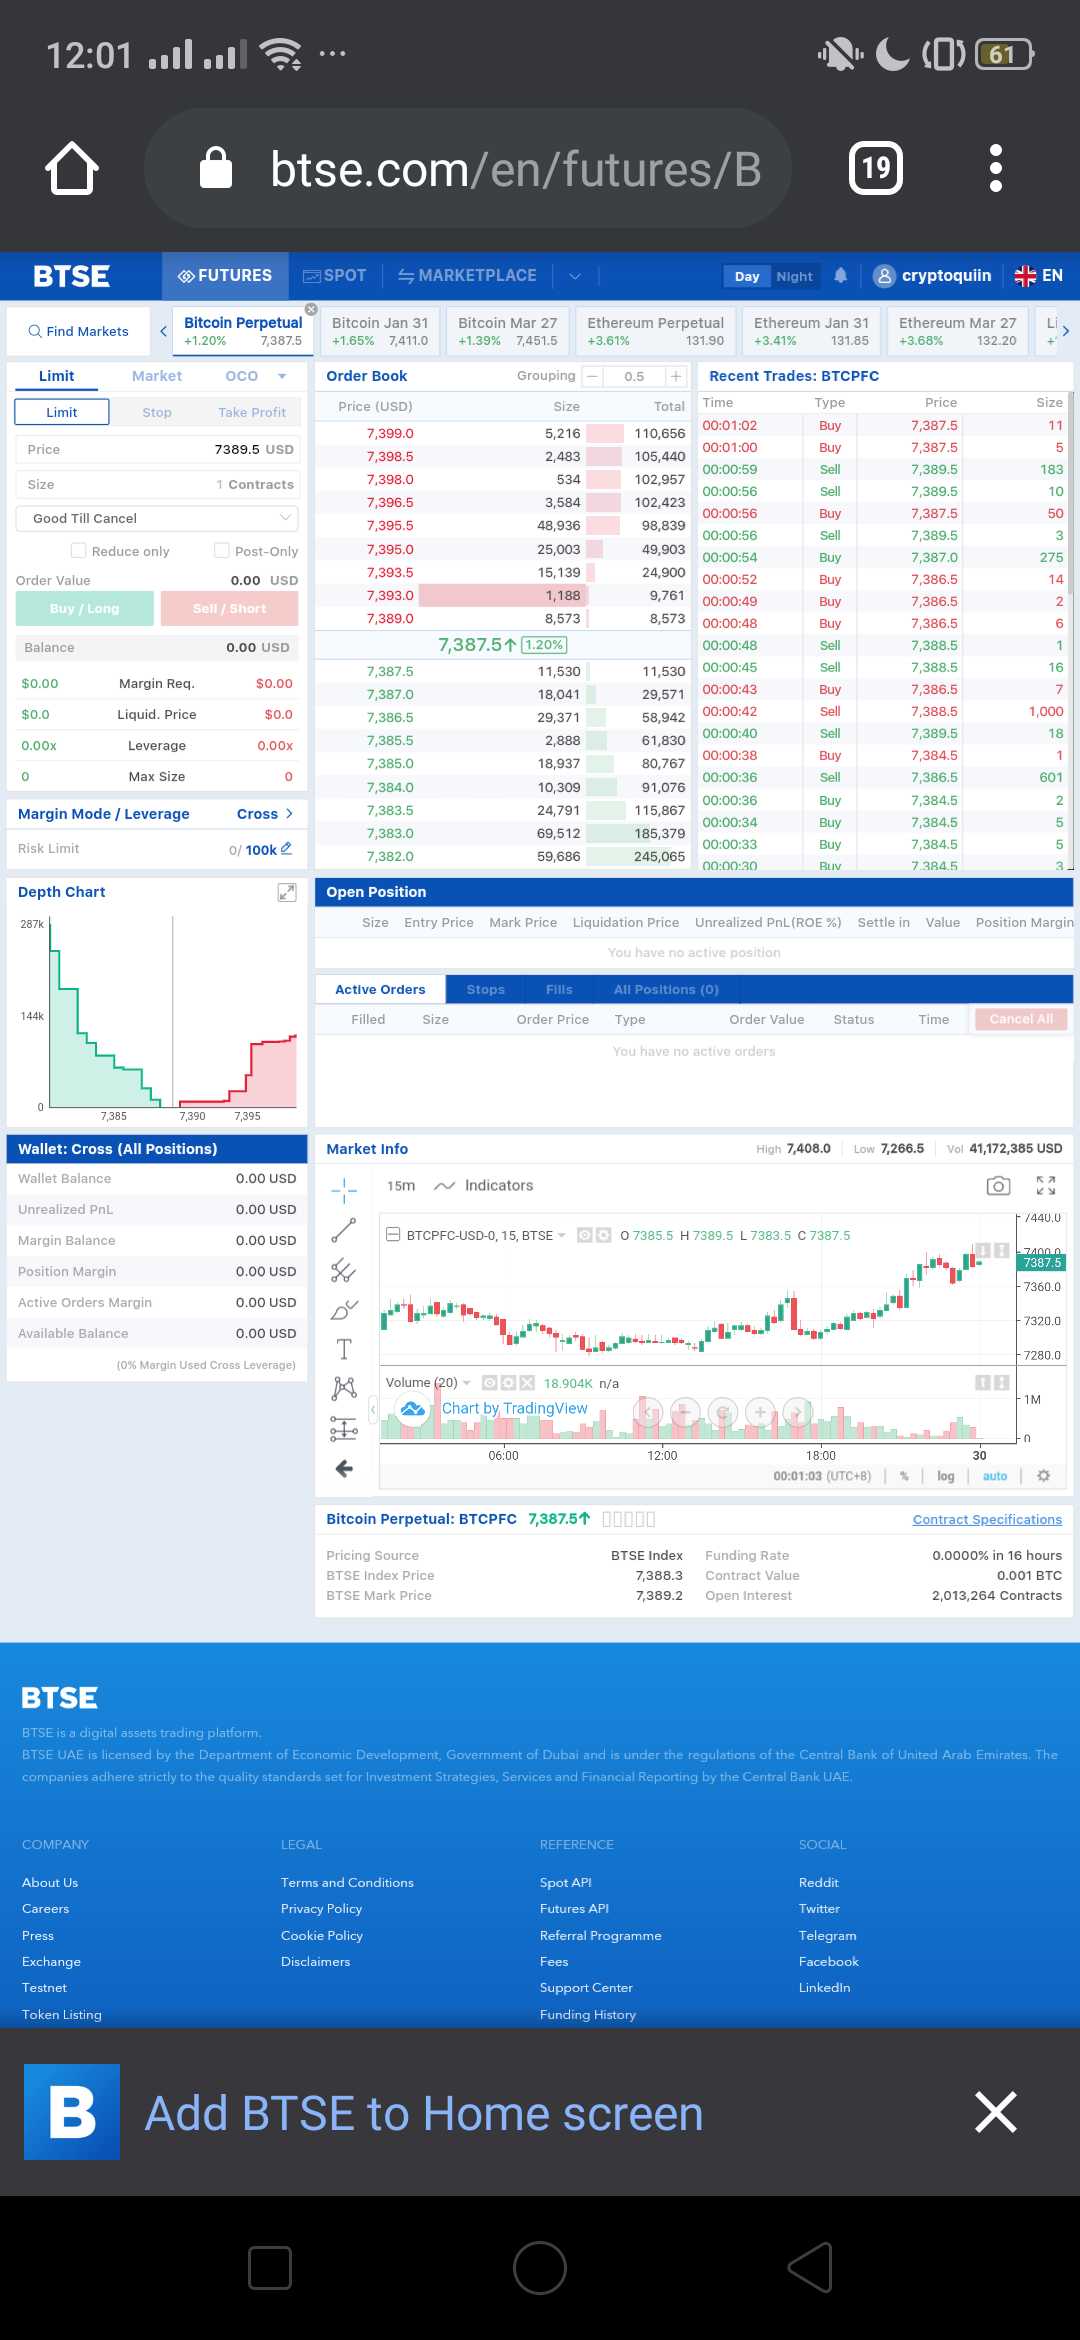Image resolution: width=1080 pixels, height=2340 pixels.
Task: Expand the Depth Chart to fullscreen
Action: coord(287,892)
